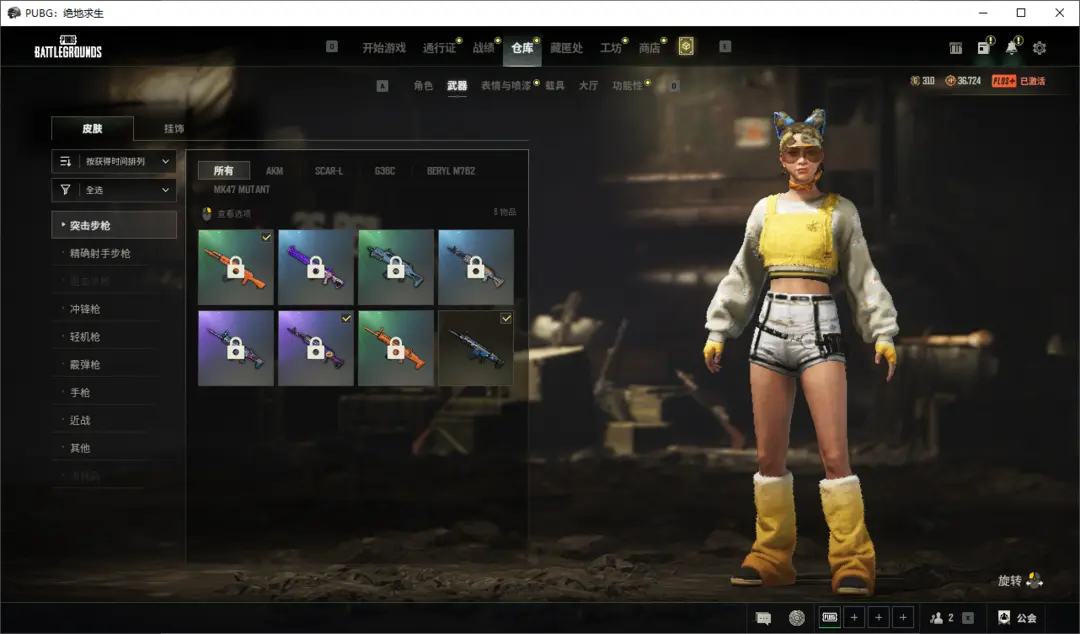1080x634 pixels.
Task: Select the SCAR-L weapon filter tab
Action: [x=329, y=171]
